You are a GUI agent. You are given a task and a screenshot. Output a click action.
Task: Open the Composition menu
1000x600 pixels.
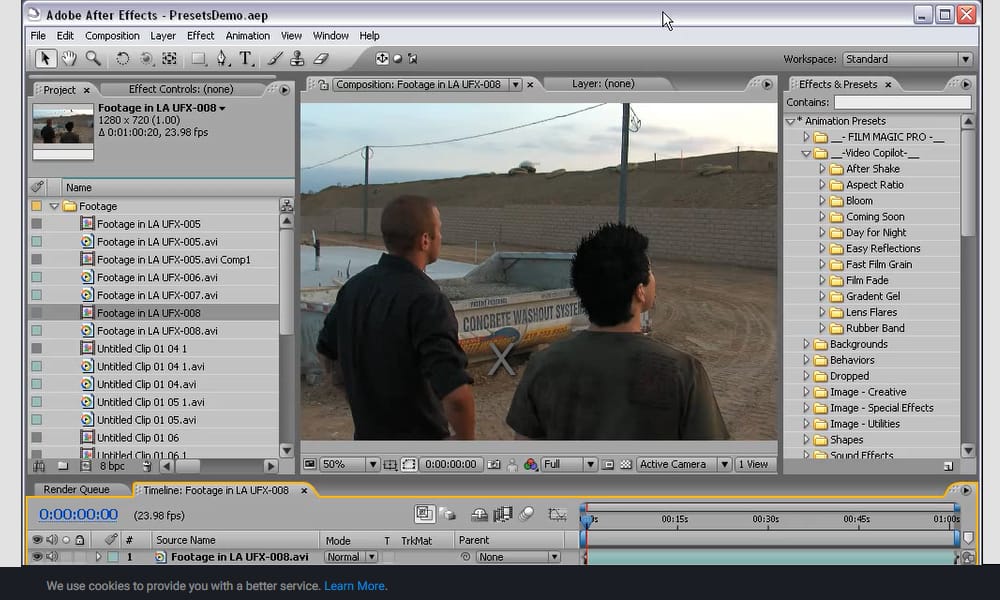[x=112, y=36]
